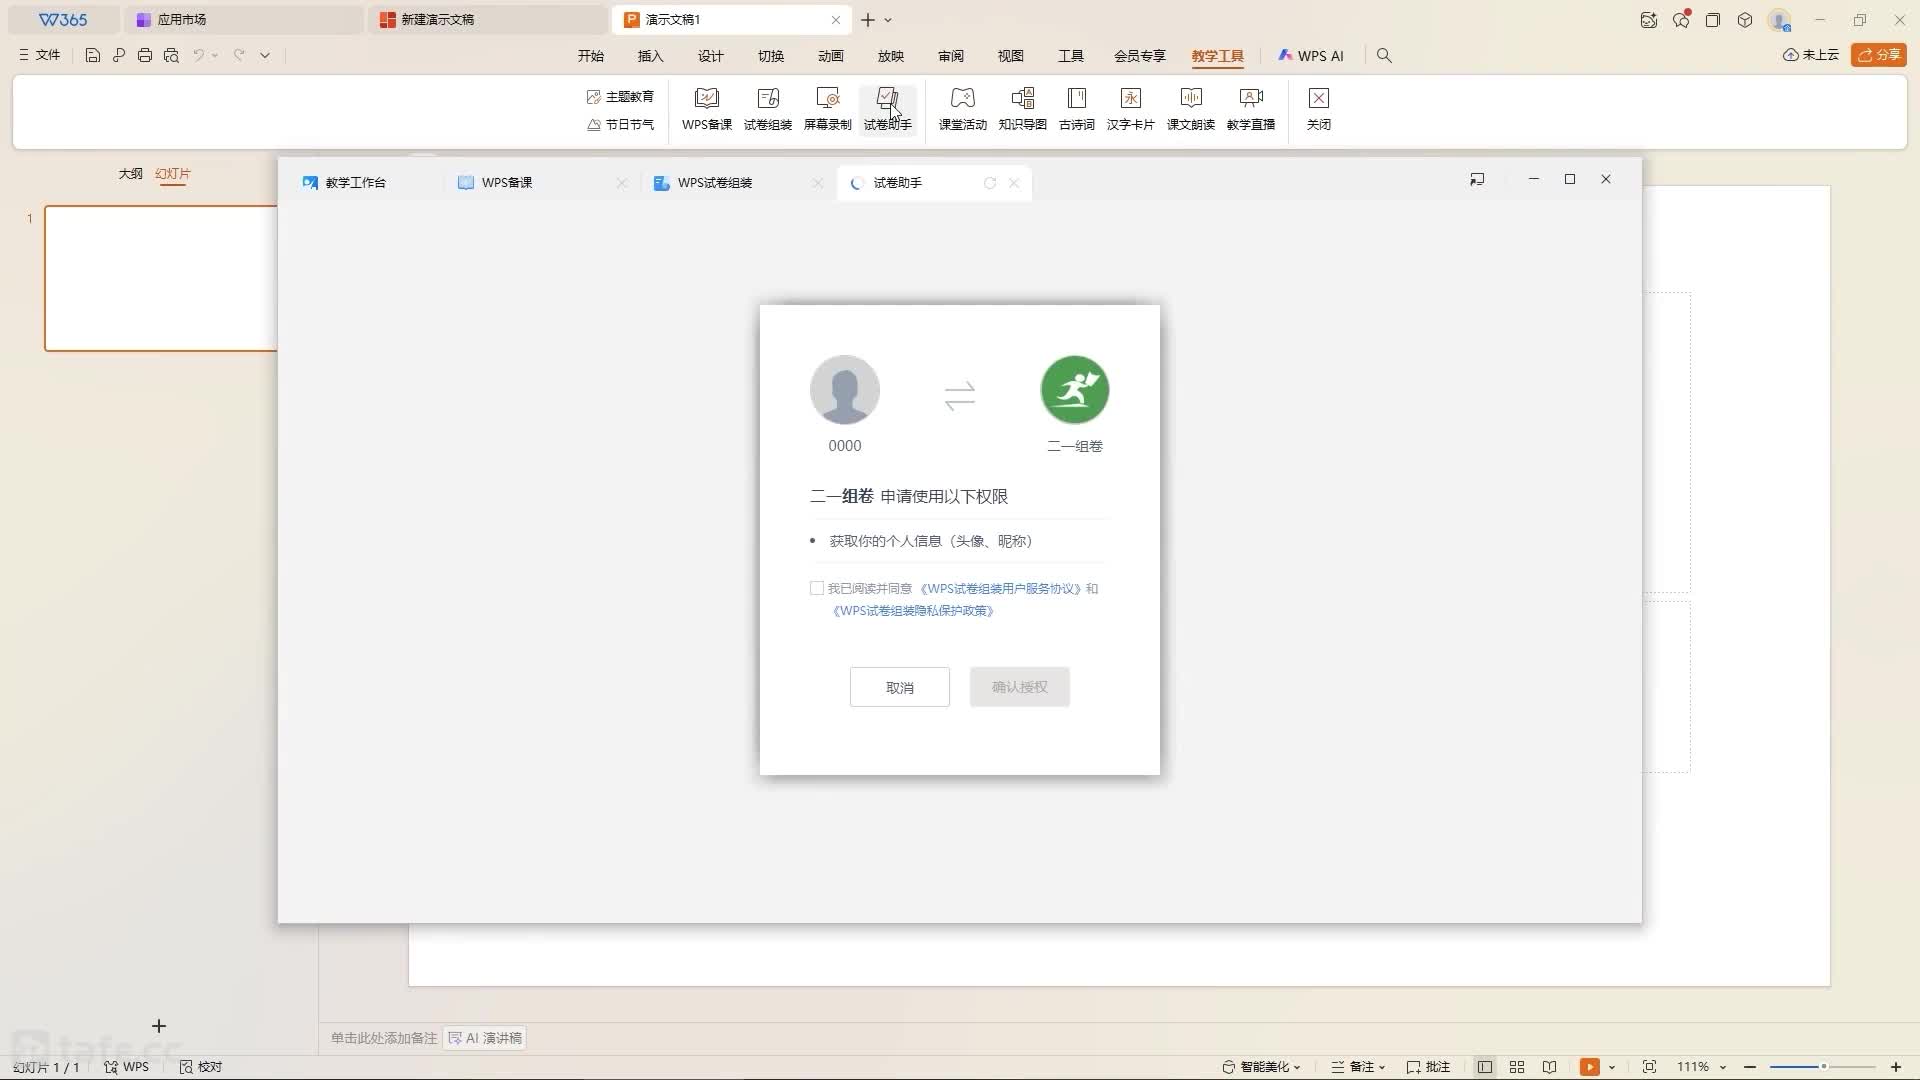Open 节日节气 festival templates
The width and height of the screenshot is (1920, 1080).
tap(620, 124)
